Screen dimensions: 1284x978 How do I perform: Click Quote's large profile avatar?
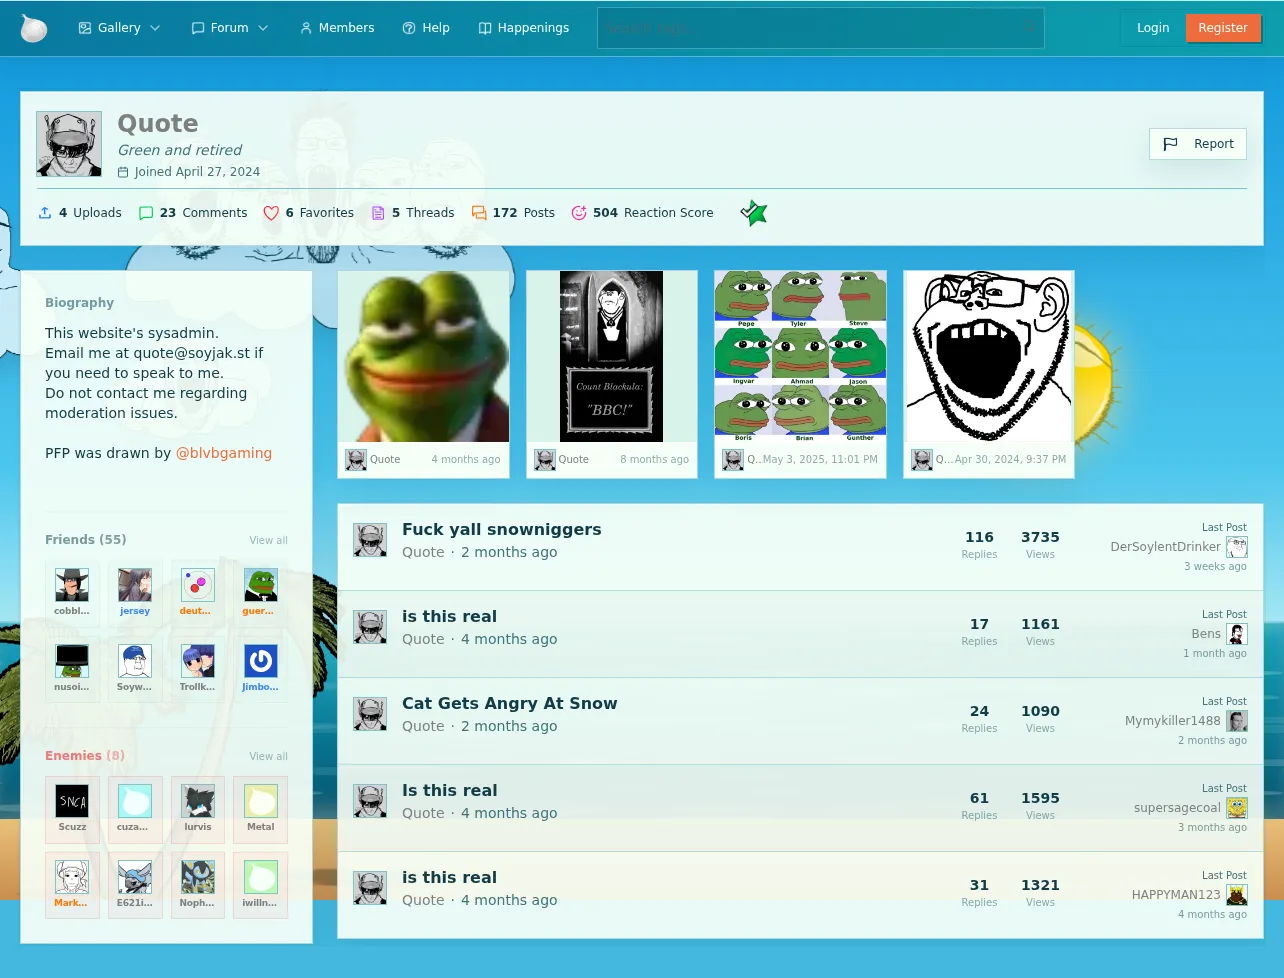(x=69, y=144)
